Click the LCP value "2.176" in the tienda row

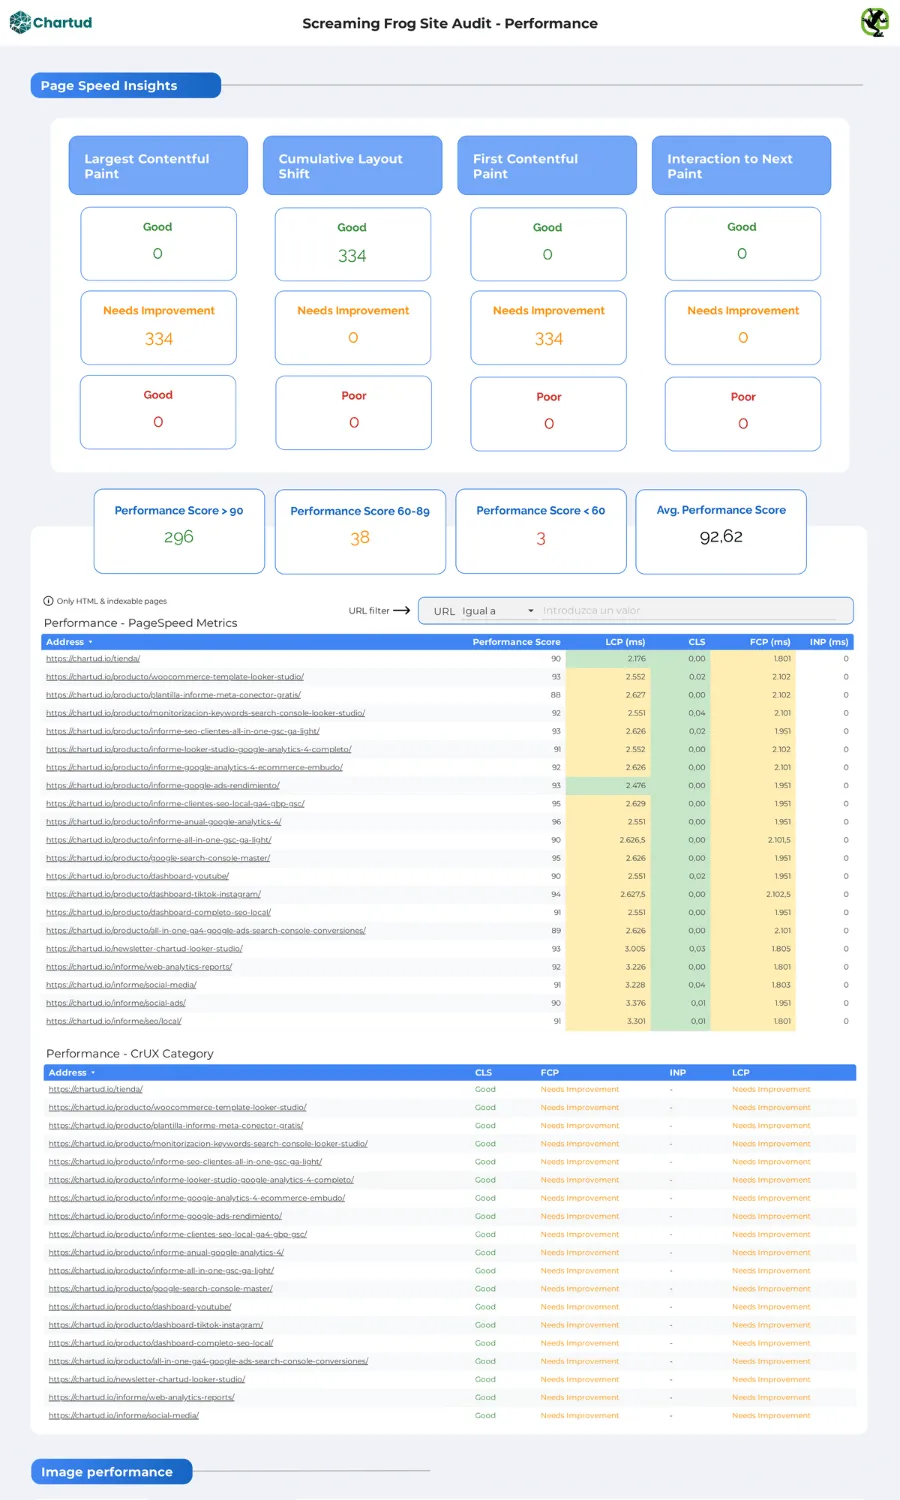[636, 659]
